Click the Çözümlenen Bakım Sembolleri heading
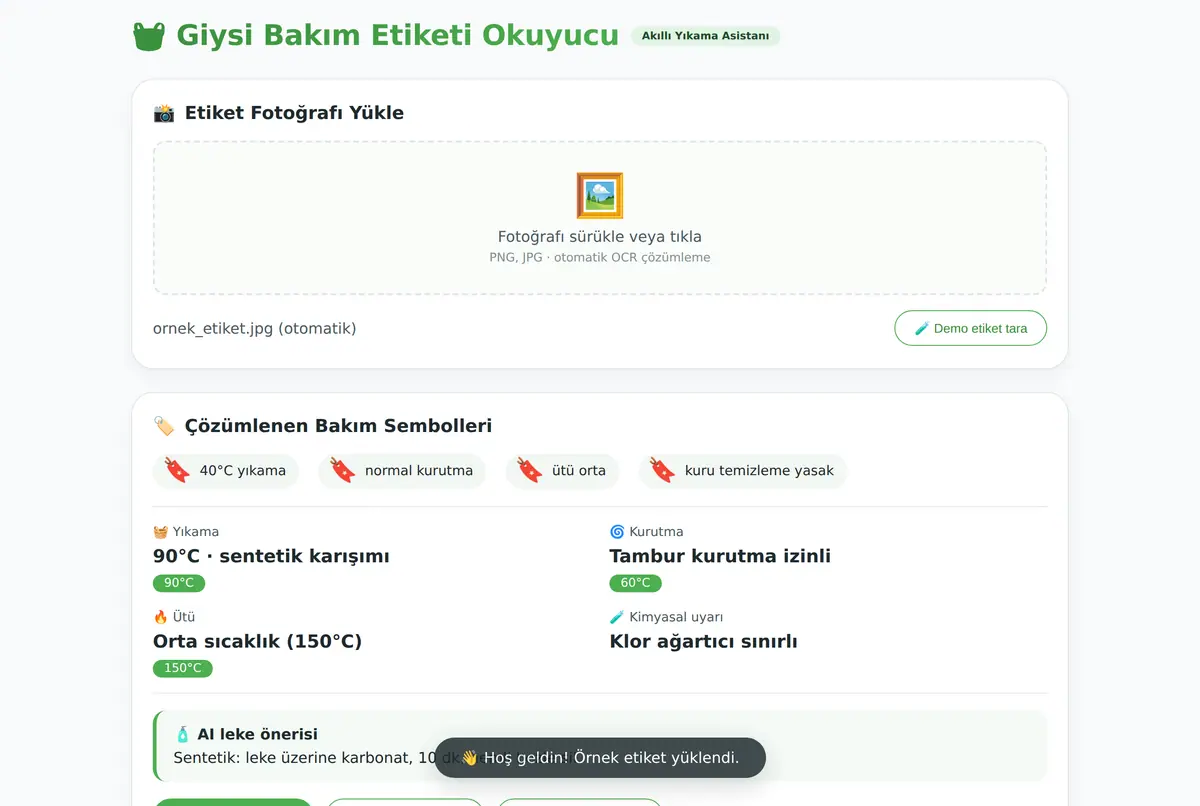 click(338, 426)
